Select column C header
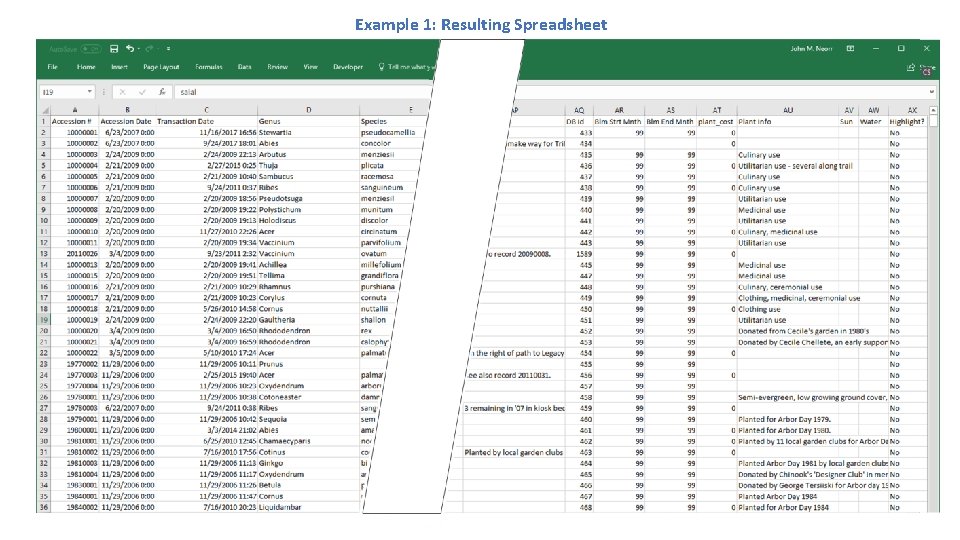 [206, 110]
